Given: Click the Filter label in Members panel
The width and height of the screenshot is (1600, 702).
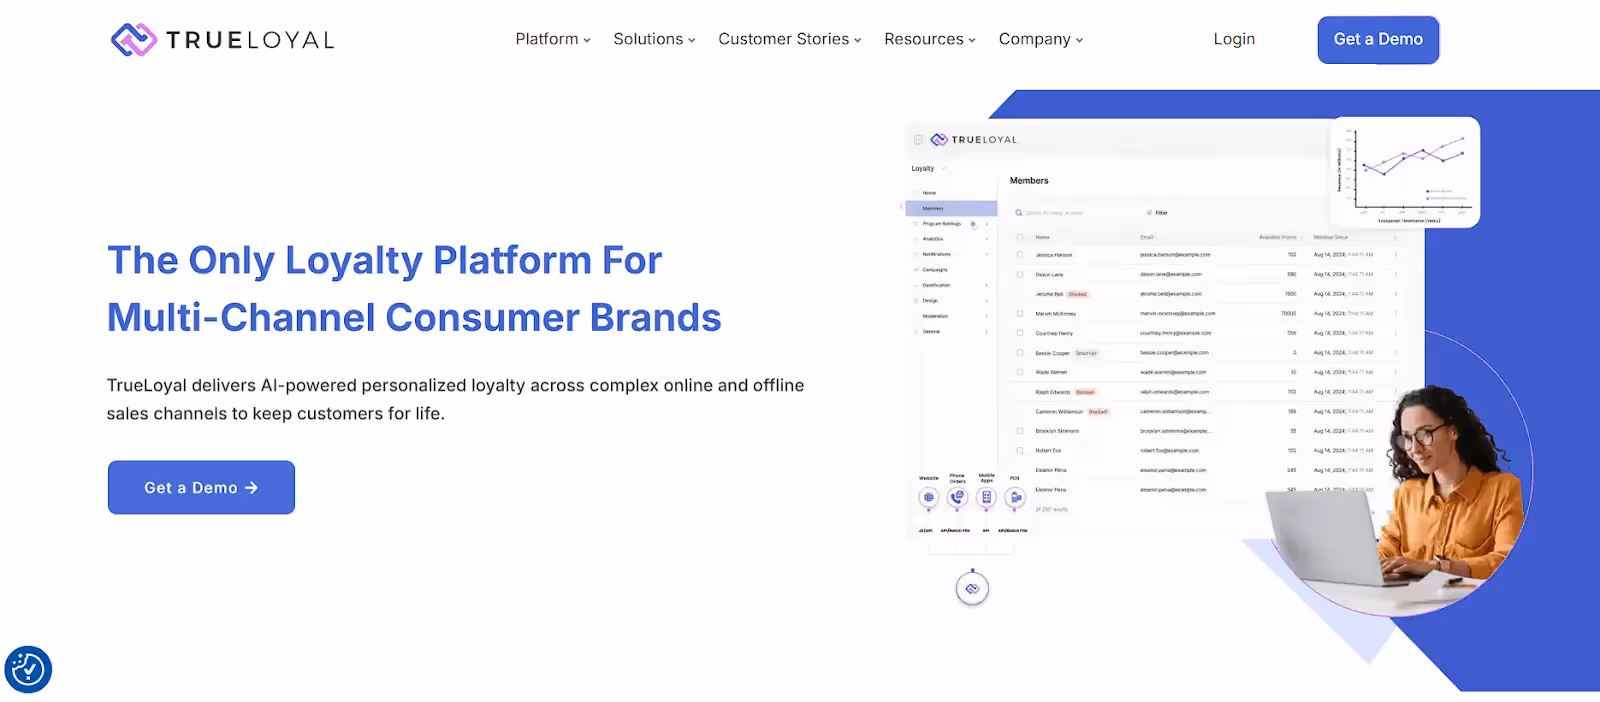Looking at the screenshot, I should pos(1161,213).
